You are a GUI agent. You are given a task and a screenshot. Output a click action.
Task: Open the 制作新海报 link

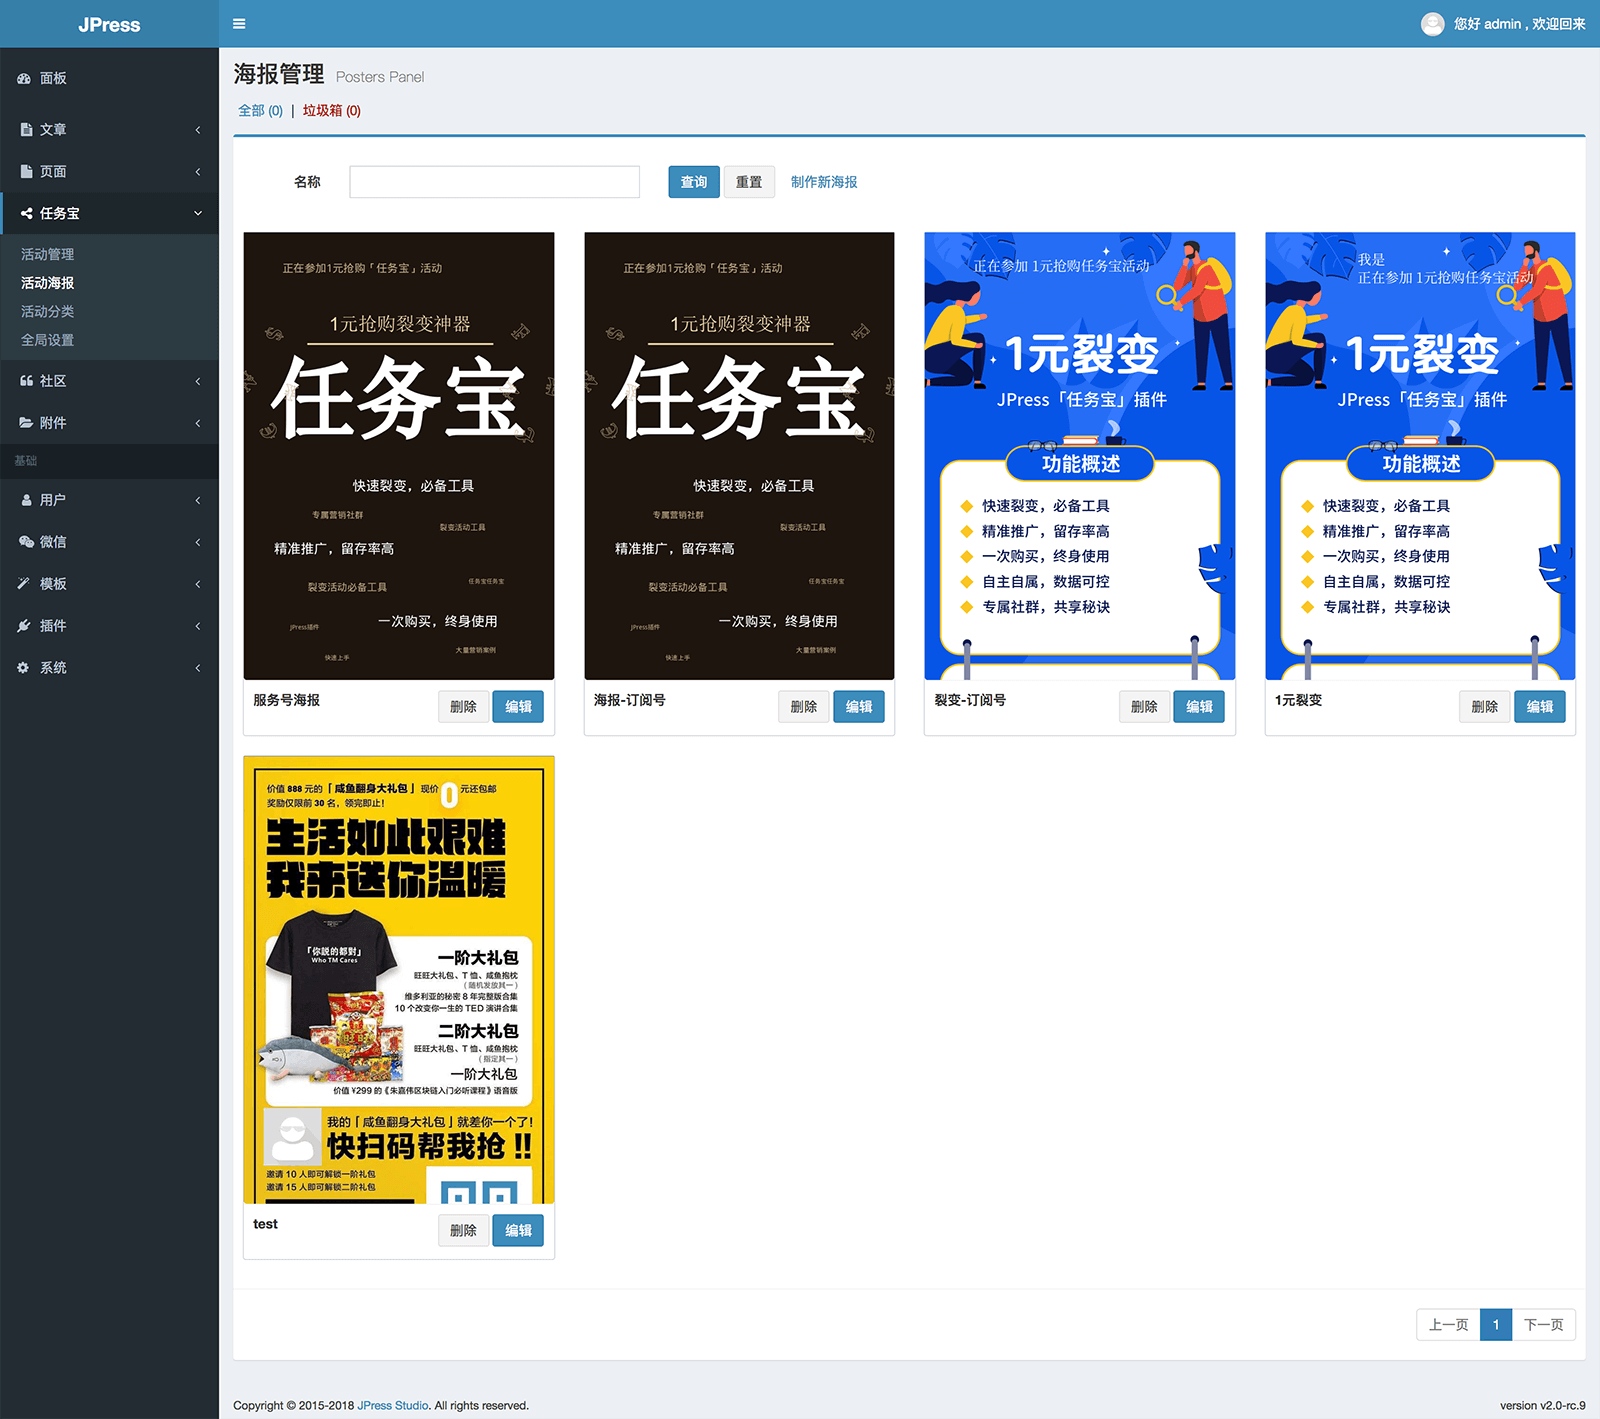pyautogui.click(x=824, y=182)
